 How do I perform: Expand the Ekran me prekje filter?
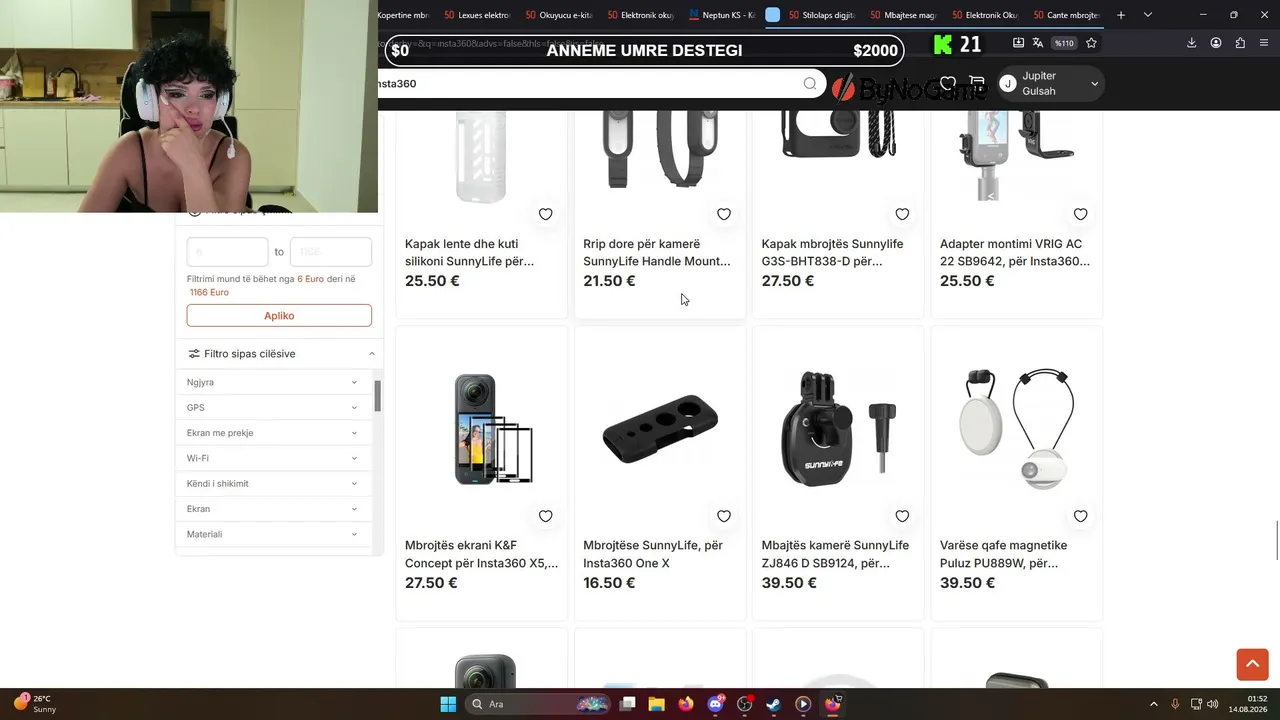tap(272, 433)
